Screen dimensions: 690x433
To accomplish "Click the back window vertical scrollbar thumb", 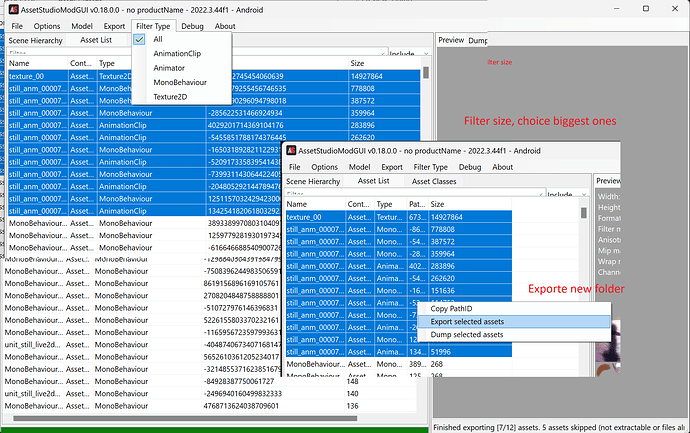I will click(x=426, y=73).
